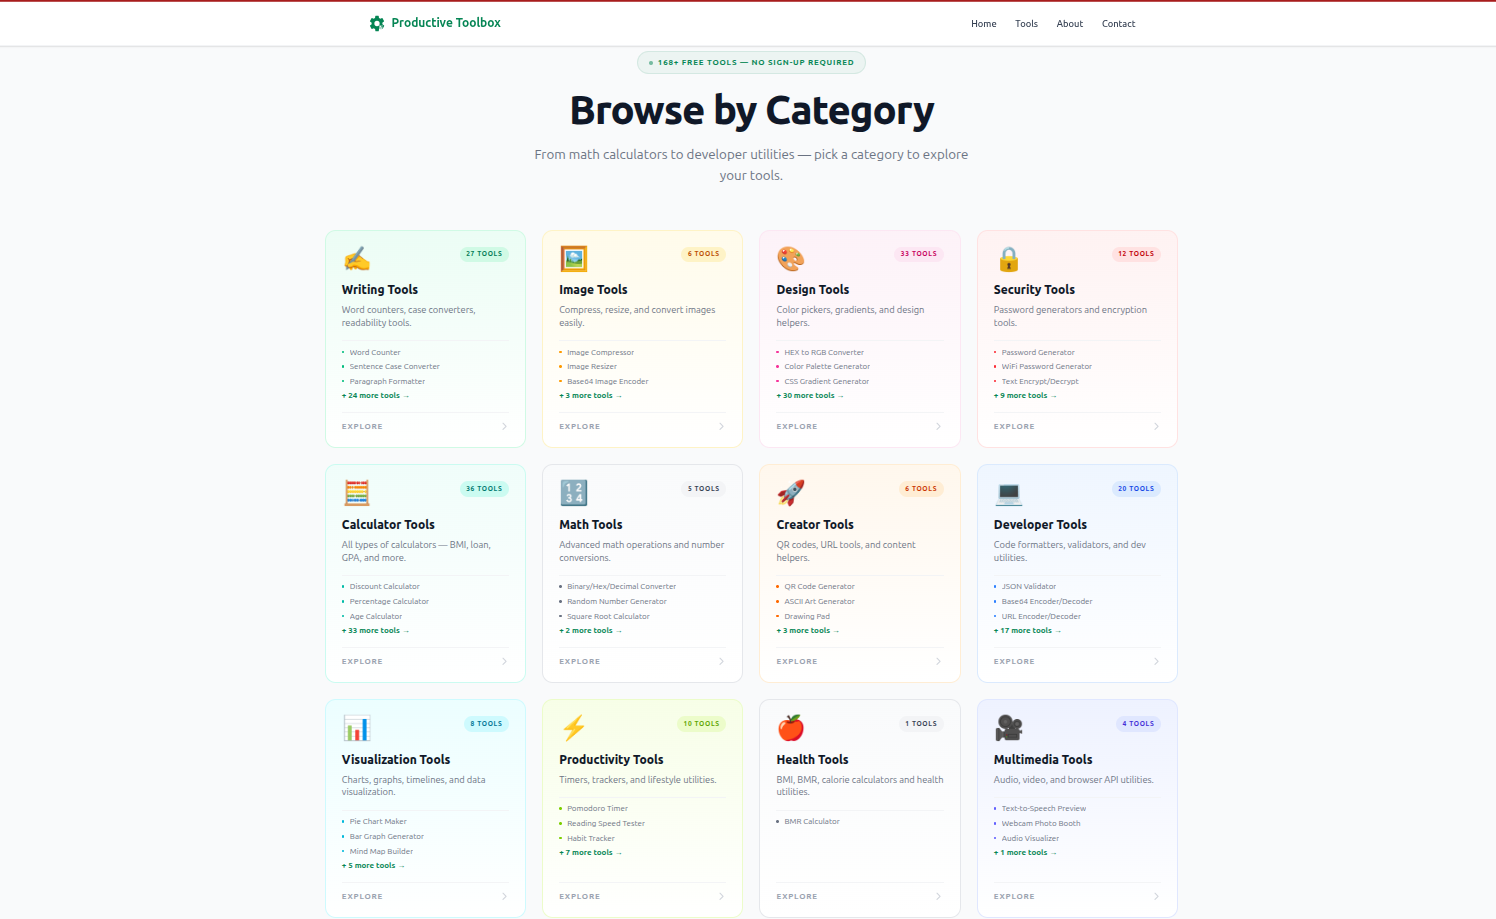The width and height of the screenshot is (1496, 919).
Task: Click the Developer Tools laptop icon
Action: pyautogui.click(x=1008, y=493)
